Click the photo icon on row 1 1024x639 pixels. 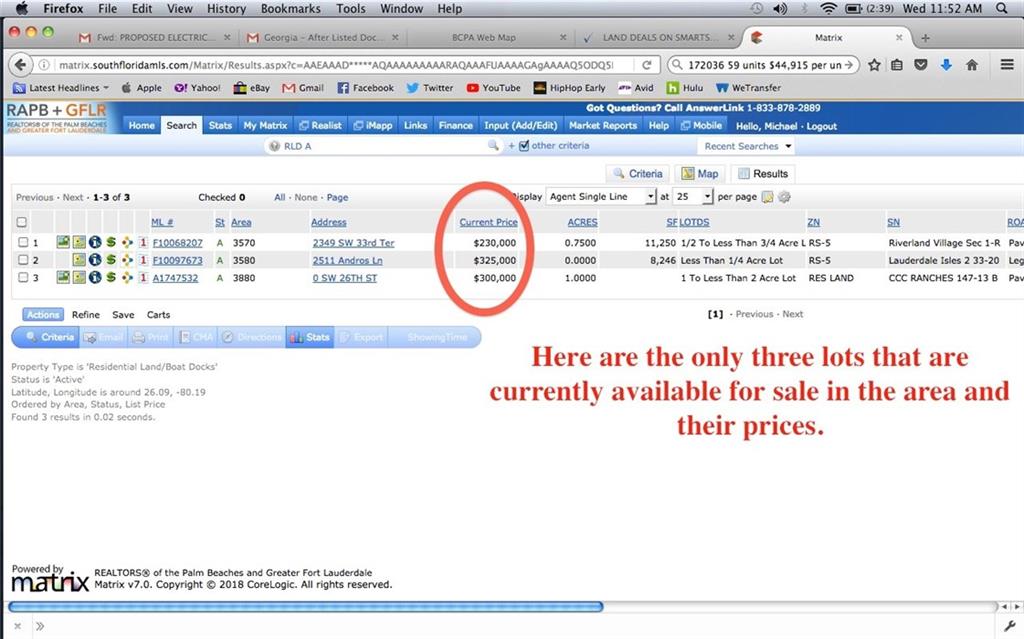pyautogui.click(x=63, y=243)
